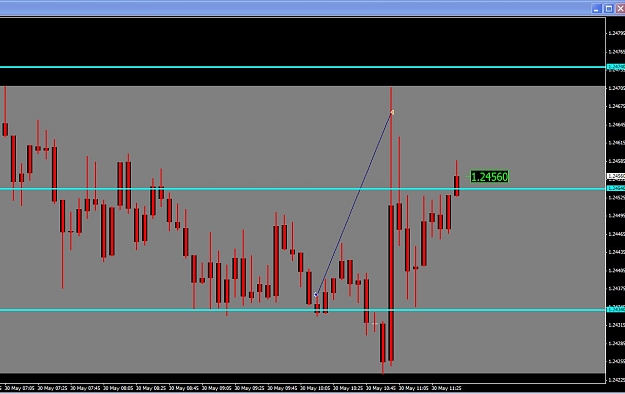This screenshot has width=625, height=394.
Task: Minimize the chart window
Action: (x=596, y=9)
